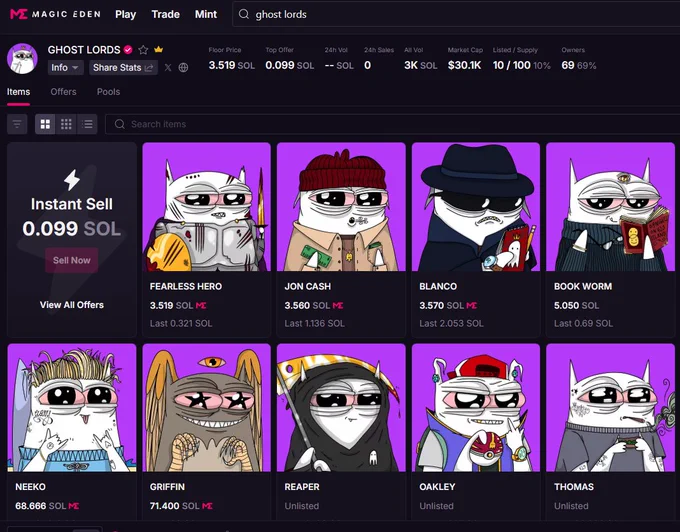Click the Ghost Lords collection avatar
The height and width of the screenshot is (532, 680).
(22, 59)
